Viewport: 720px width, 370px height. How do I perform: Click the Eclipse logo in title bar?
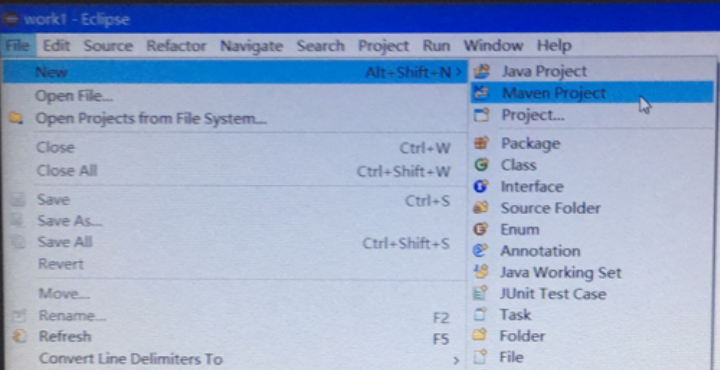click(11, 19)
